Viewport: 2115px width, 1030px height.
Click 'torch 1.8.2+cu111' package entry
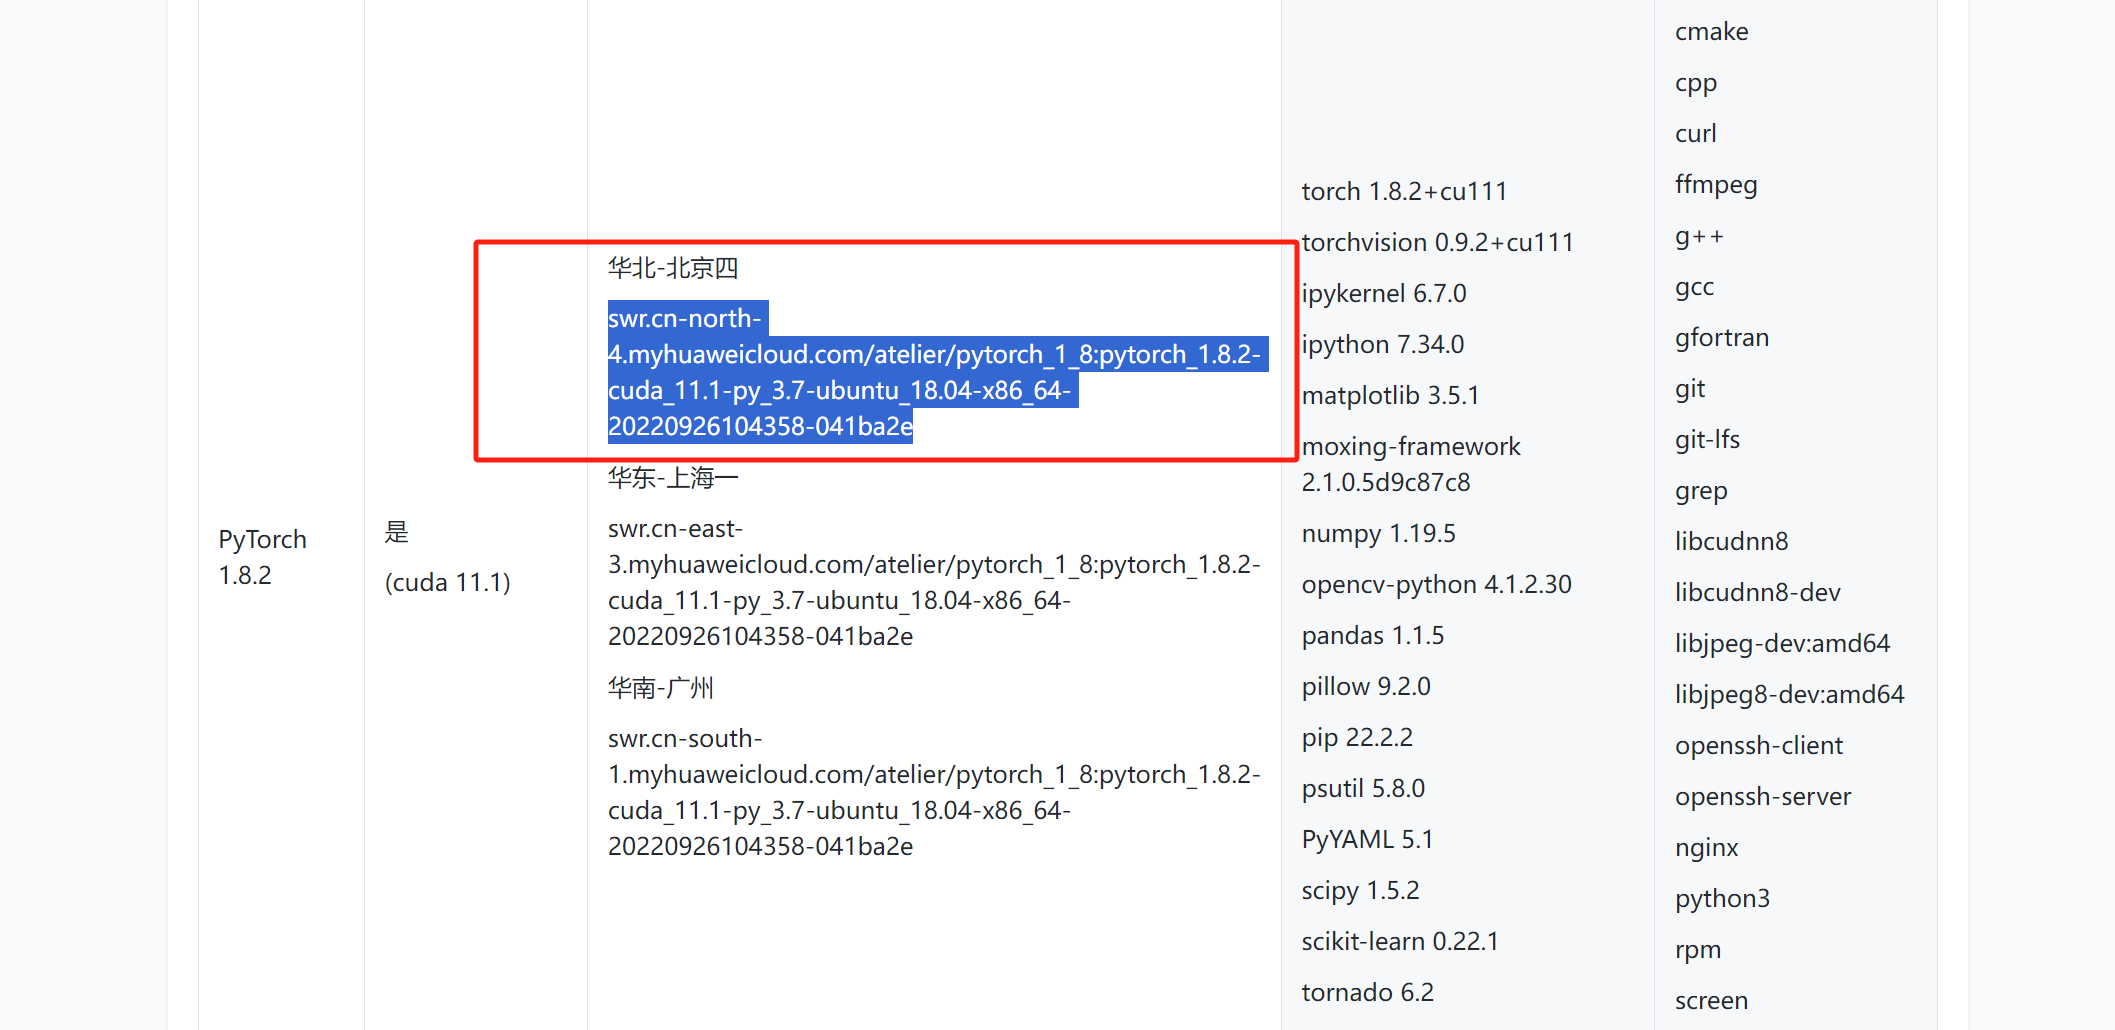(x=1404, y=191)
